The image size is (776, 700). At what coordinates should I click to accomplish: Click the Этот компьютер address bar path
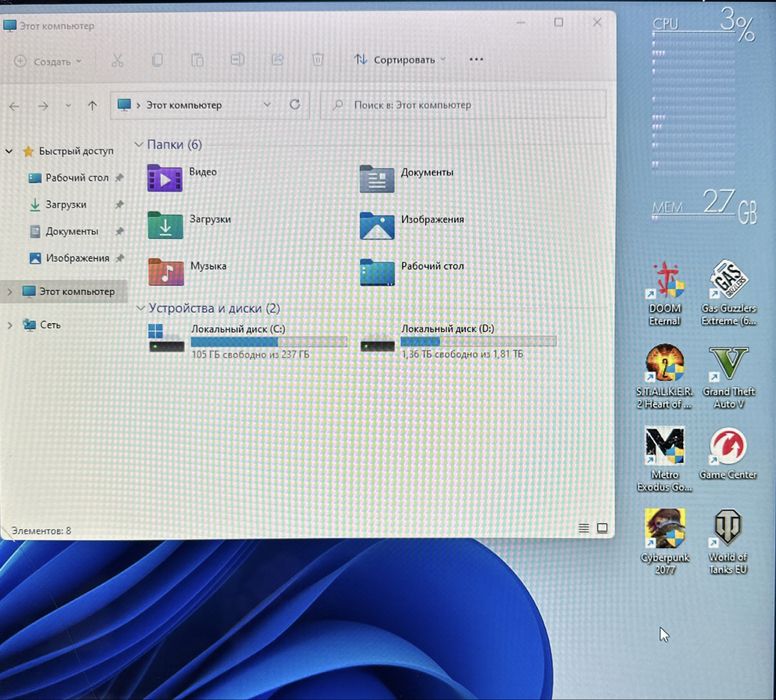(184, 105)
